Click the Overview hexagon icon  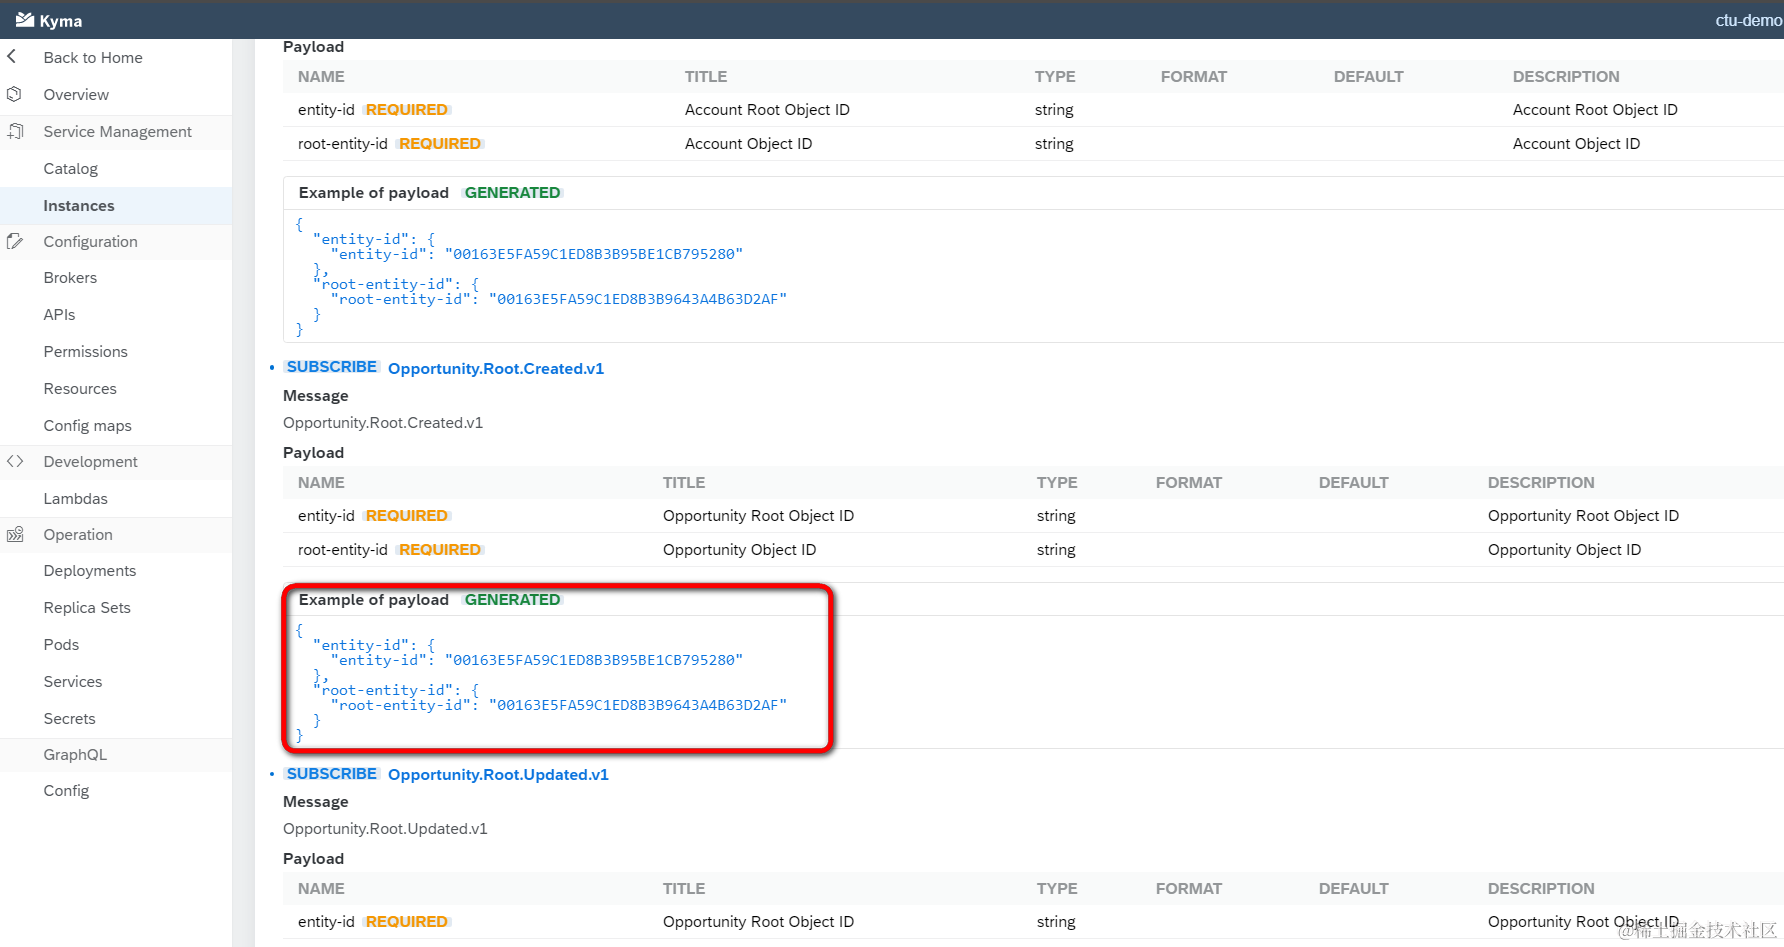click(x=14, y=94)
